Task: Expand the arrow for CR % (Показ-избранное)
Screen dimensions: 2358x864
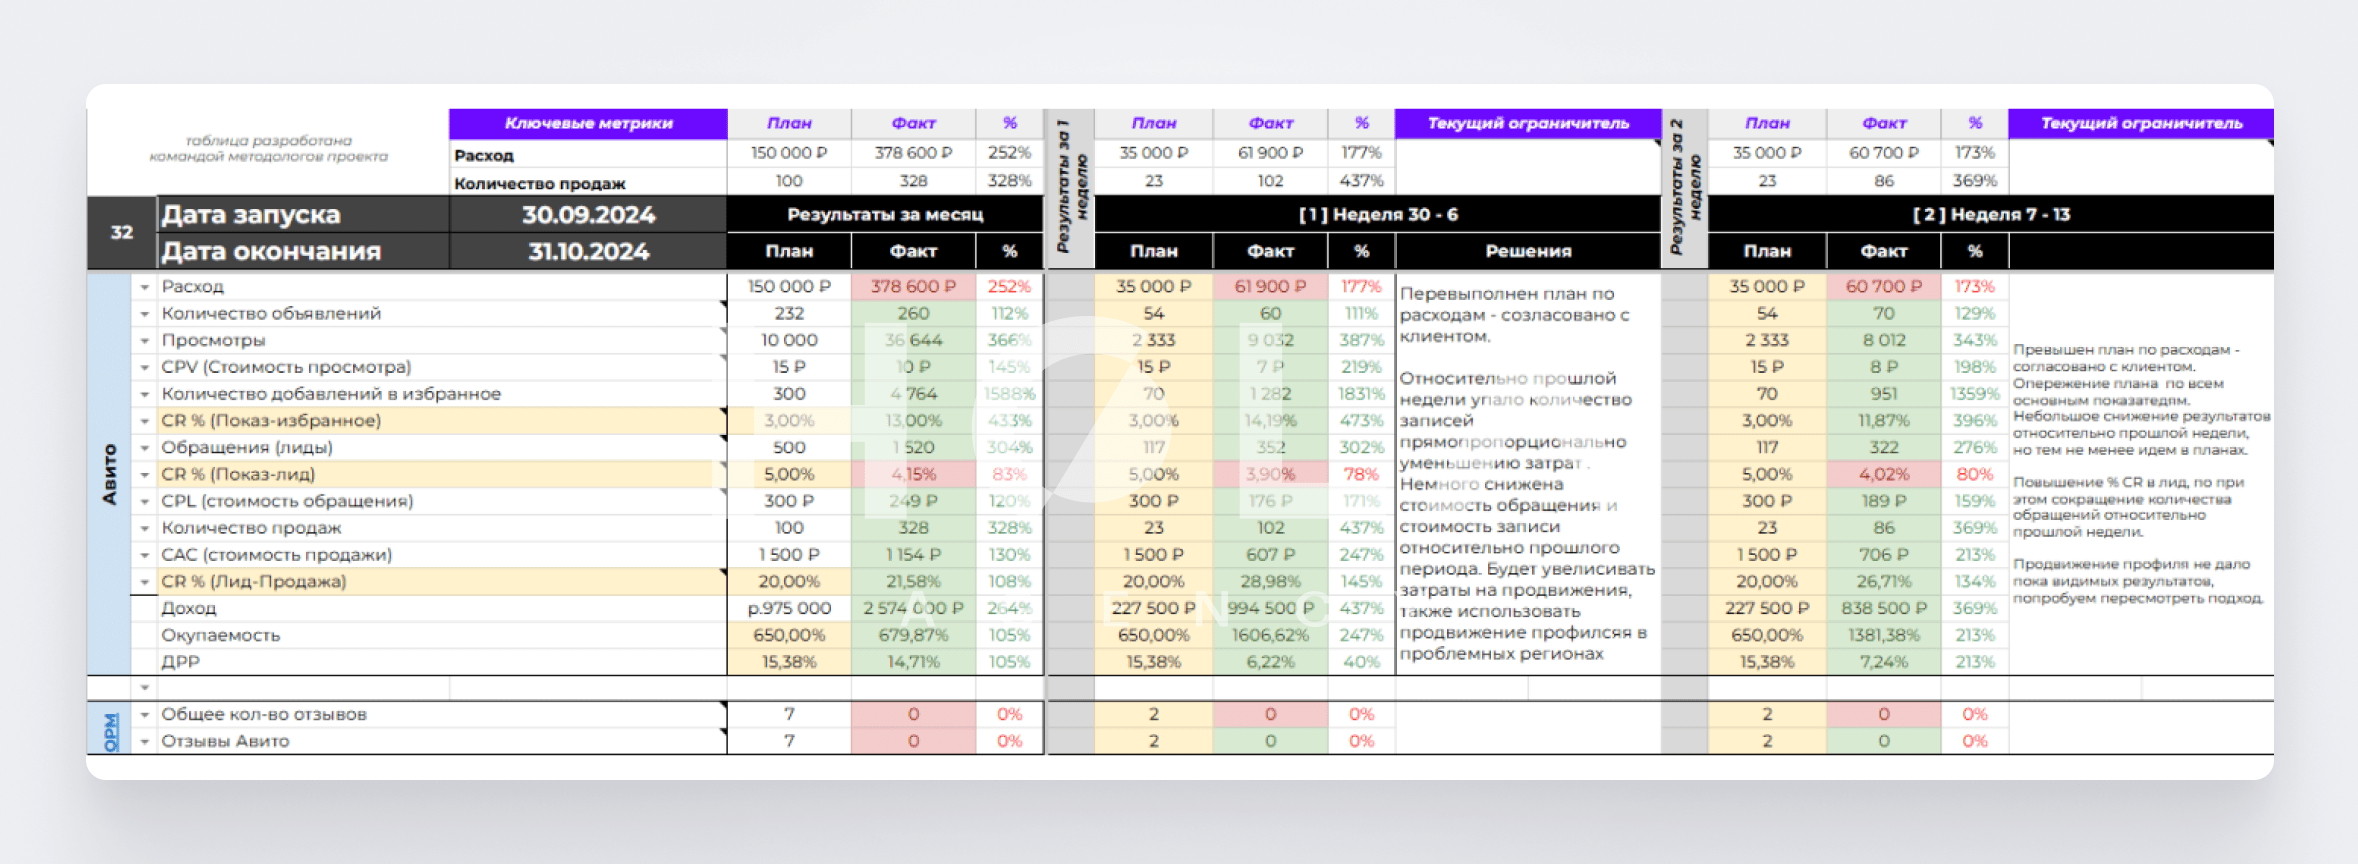Action: tap(145, 421)
